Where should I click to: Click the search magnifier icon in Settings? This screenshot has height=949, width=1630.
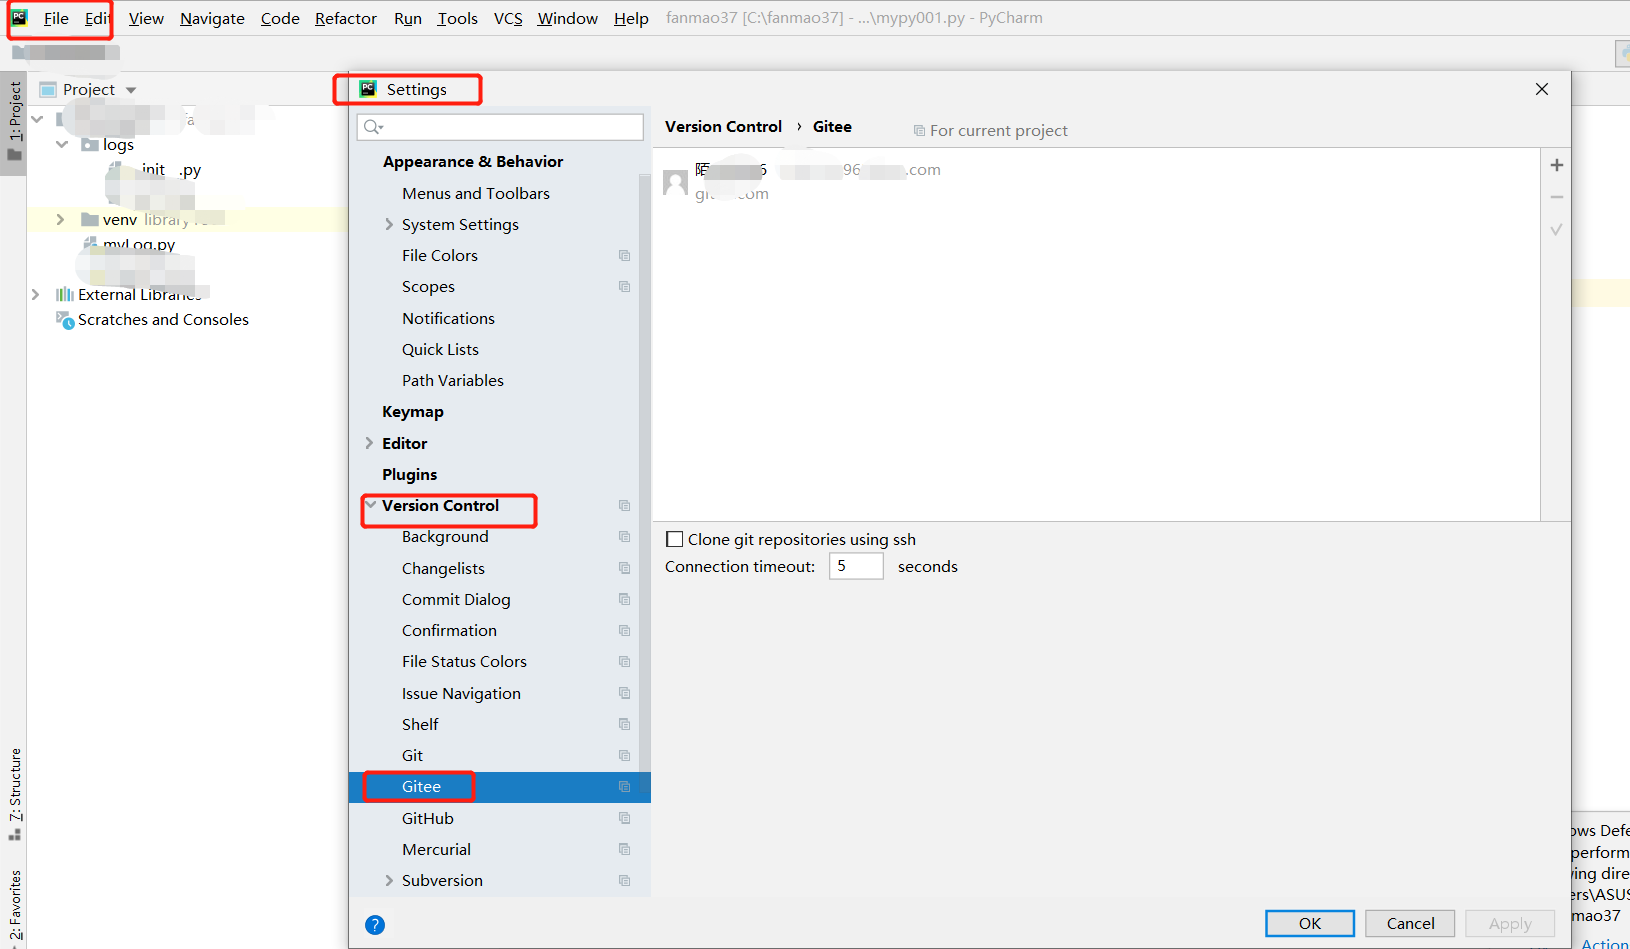pyautogui.click(x=373, y=127)
